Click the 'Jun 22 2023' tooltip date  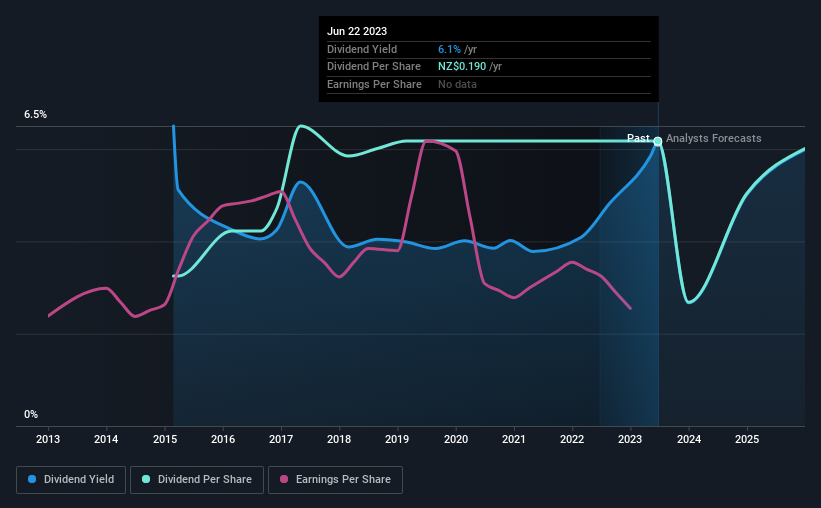pyautogui.click(x=357, y=31)
